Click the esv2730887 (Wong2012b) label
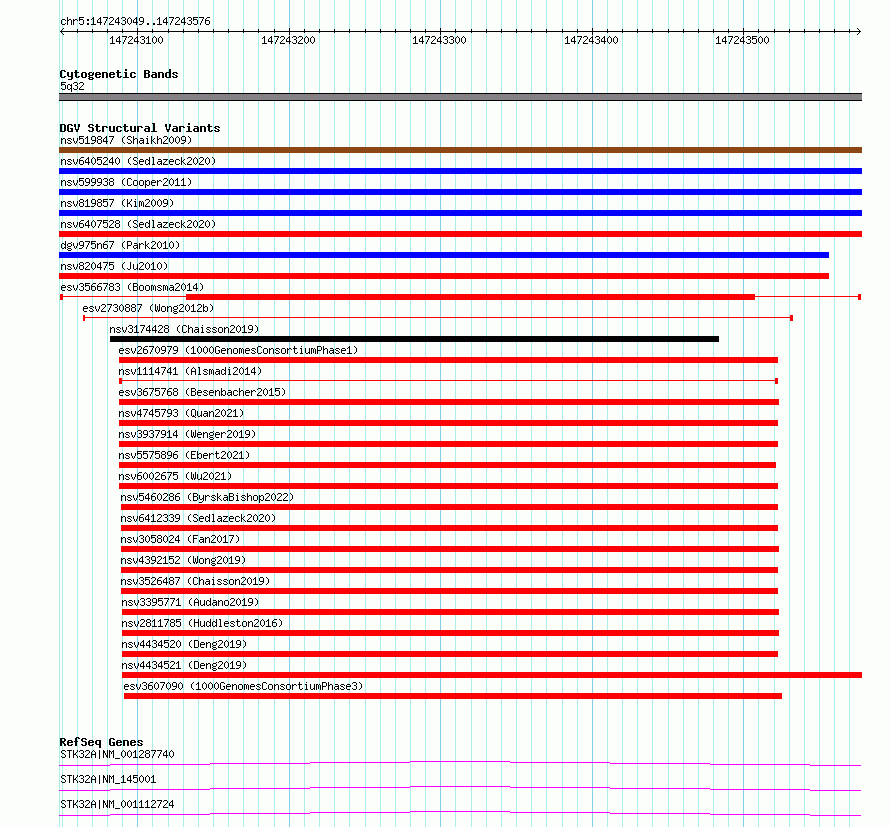890x827 pixels. click(148, 308)
